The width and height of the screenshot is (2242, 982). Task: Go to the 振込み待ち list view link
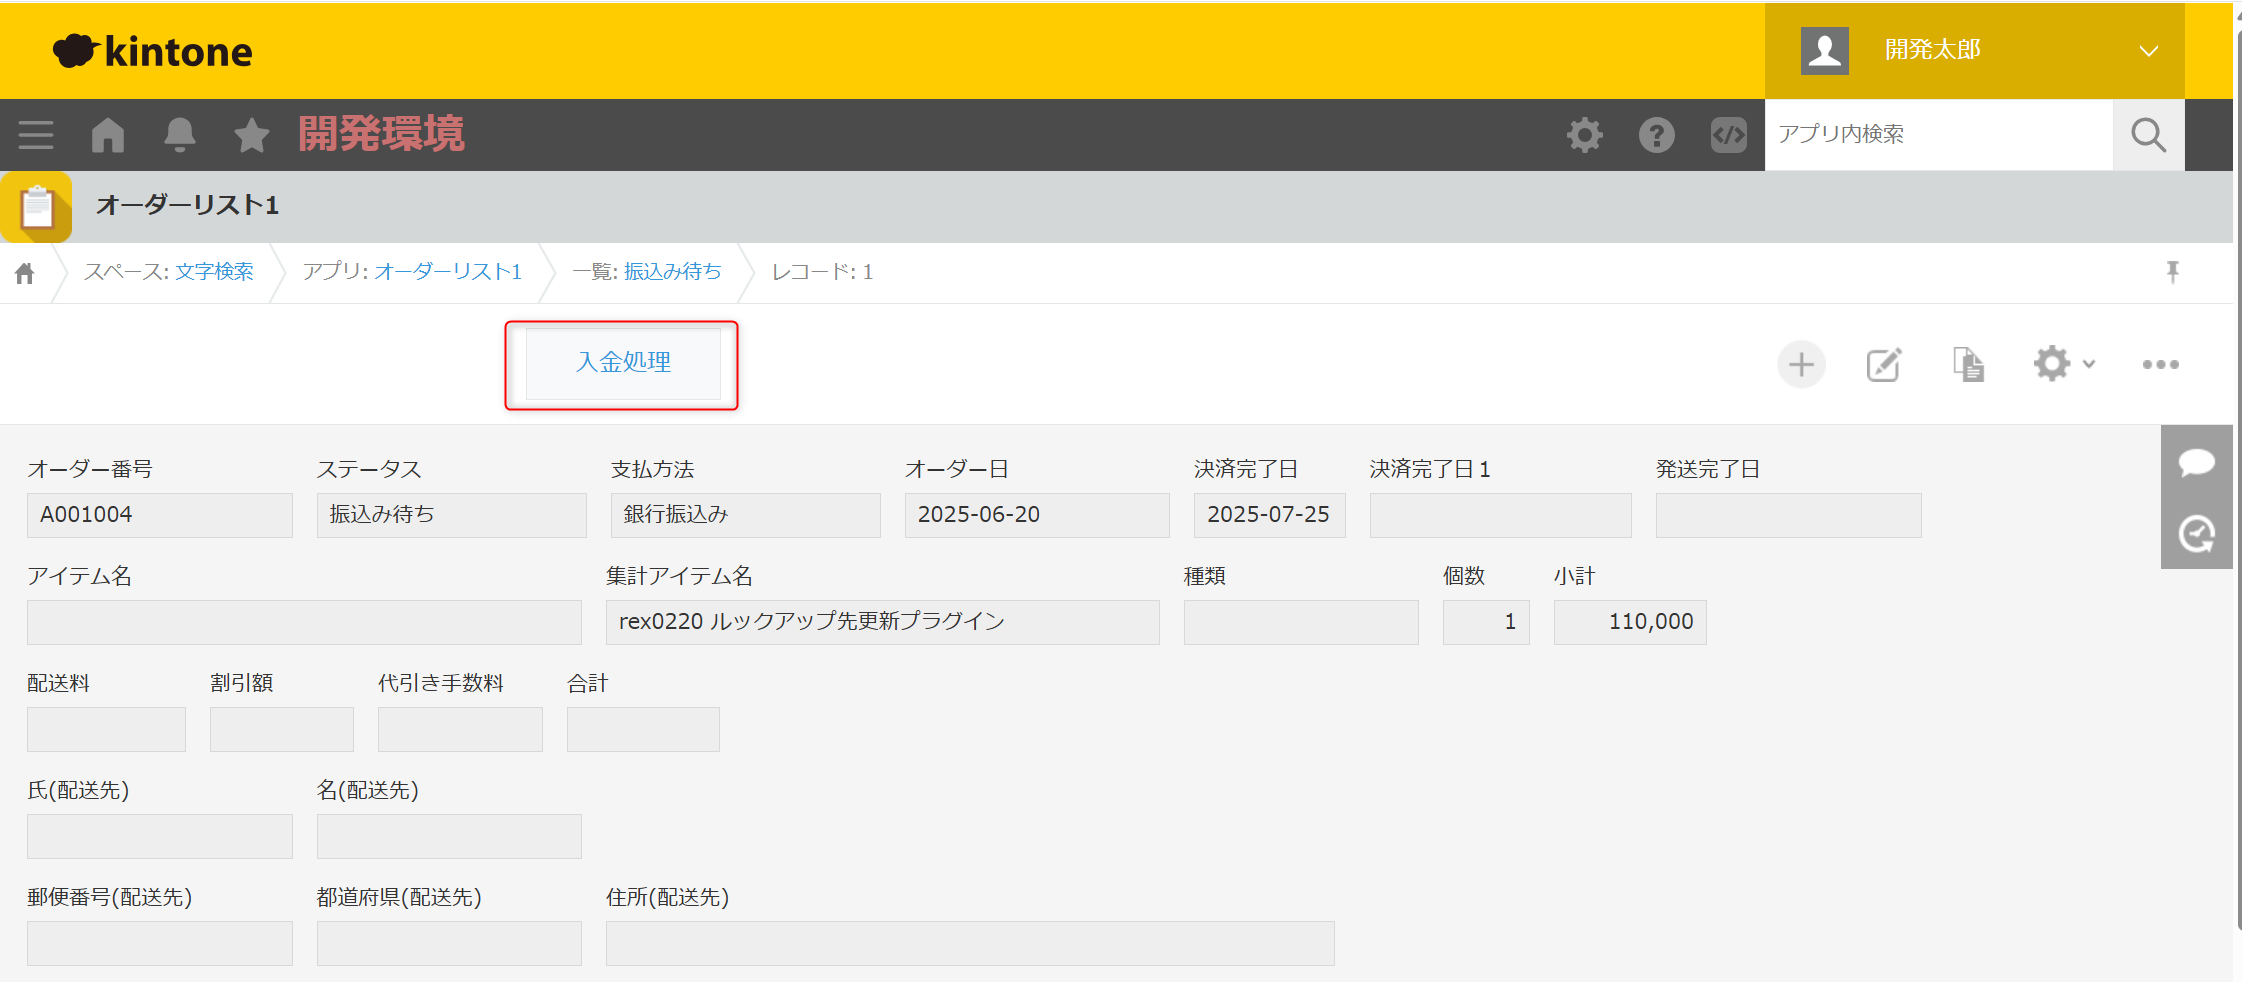[672, 272]
